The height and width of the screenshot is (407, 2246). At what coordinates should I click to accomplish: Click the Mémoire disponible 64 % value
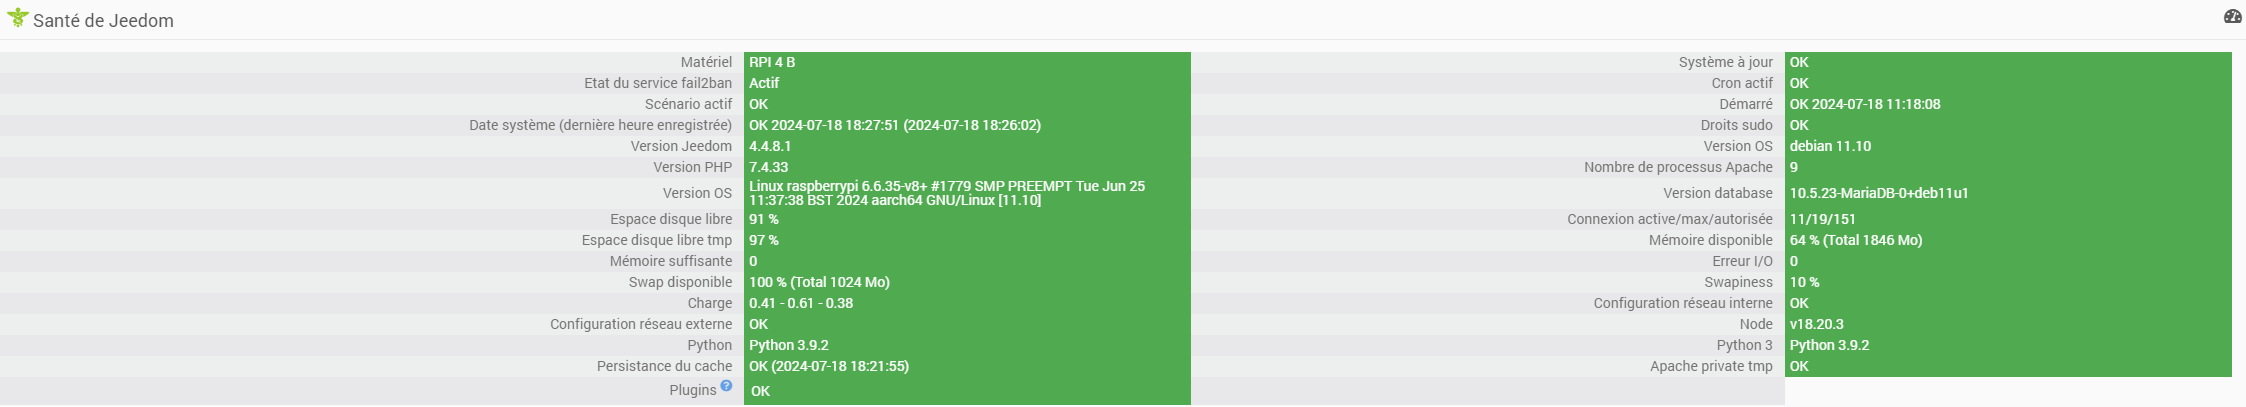pos(1856,240)
